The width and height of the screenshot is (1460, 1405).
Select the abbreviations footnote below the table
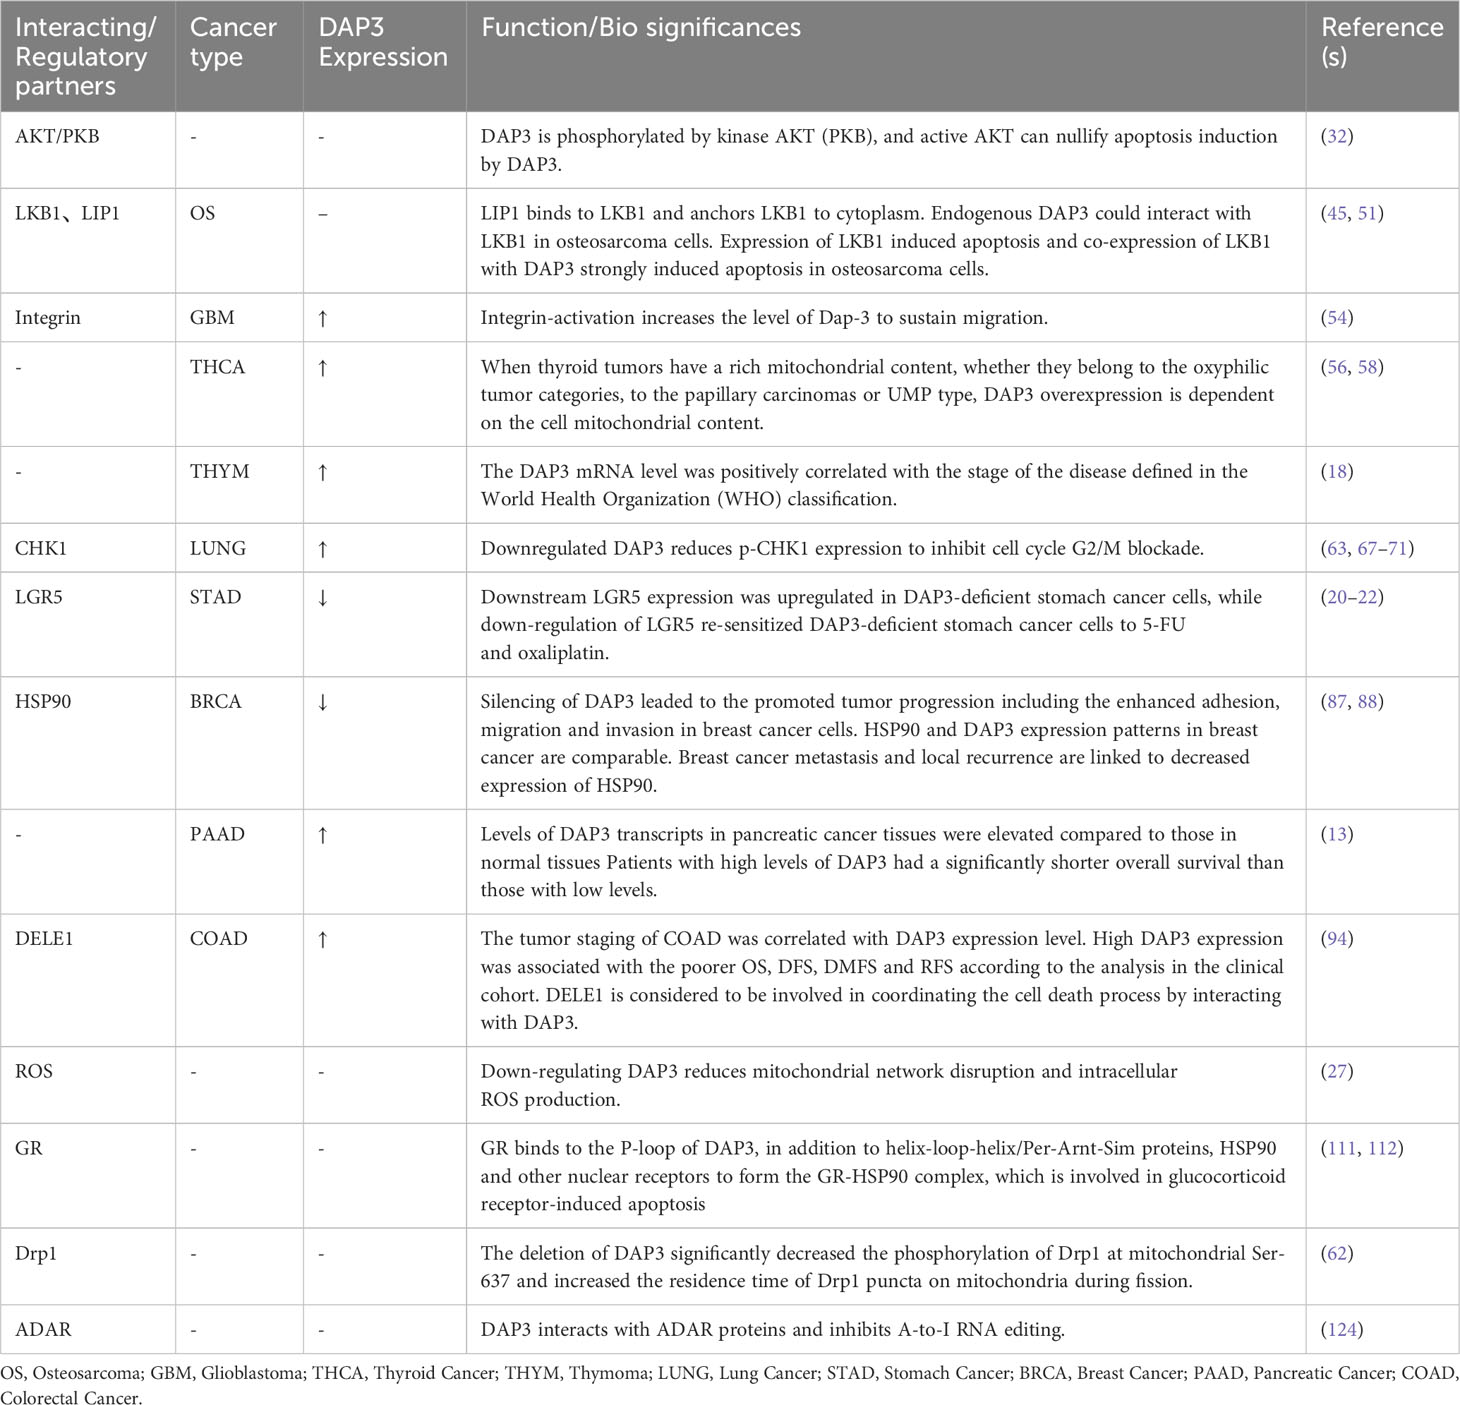(729, 1385)
